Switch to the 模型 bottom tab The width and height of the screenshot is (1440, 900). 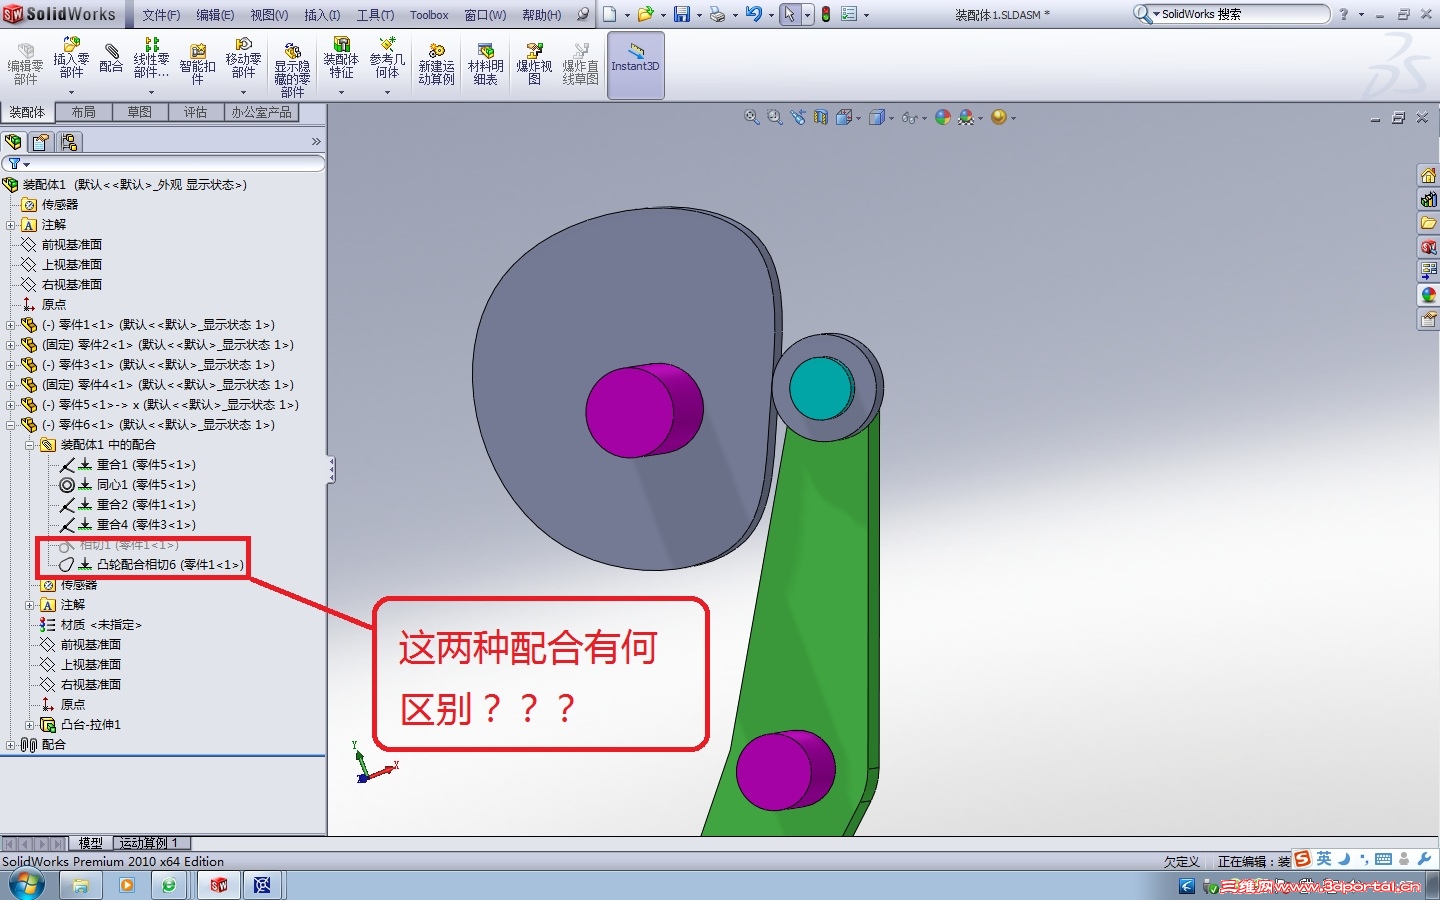[x=91, y=843]
